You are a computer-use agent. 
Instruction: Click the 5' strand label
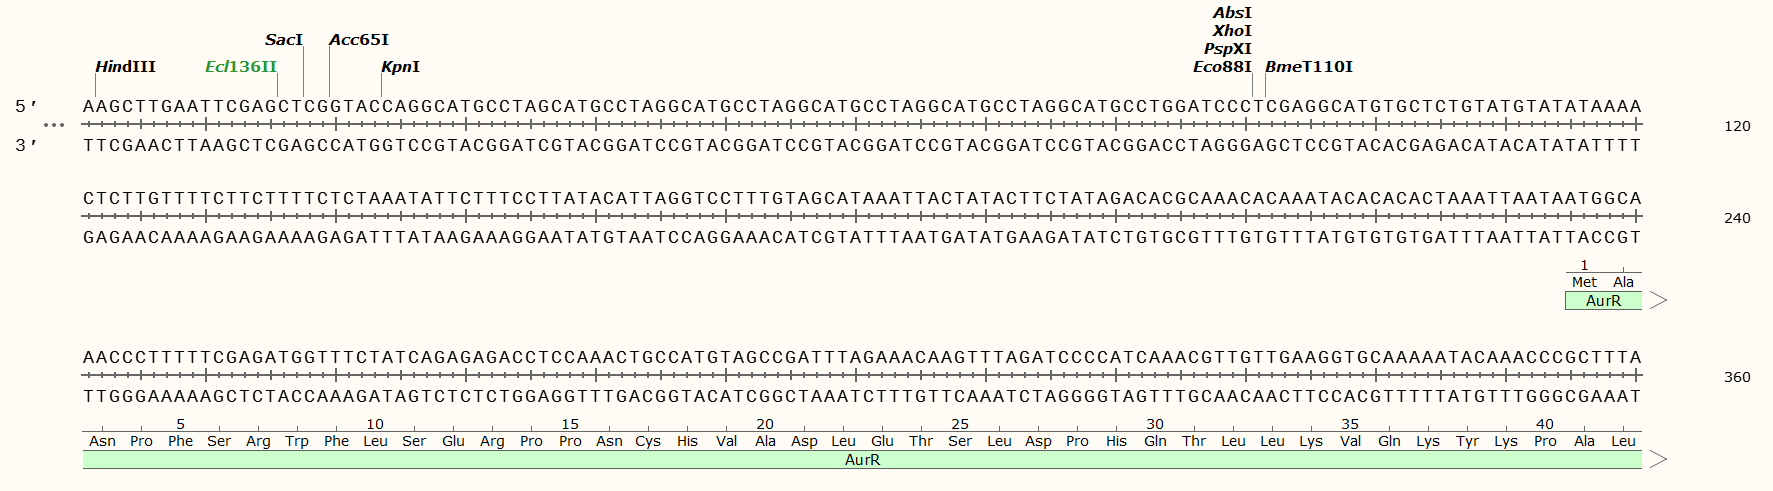click(x=27, y=106)
